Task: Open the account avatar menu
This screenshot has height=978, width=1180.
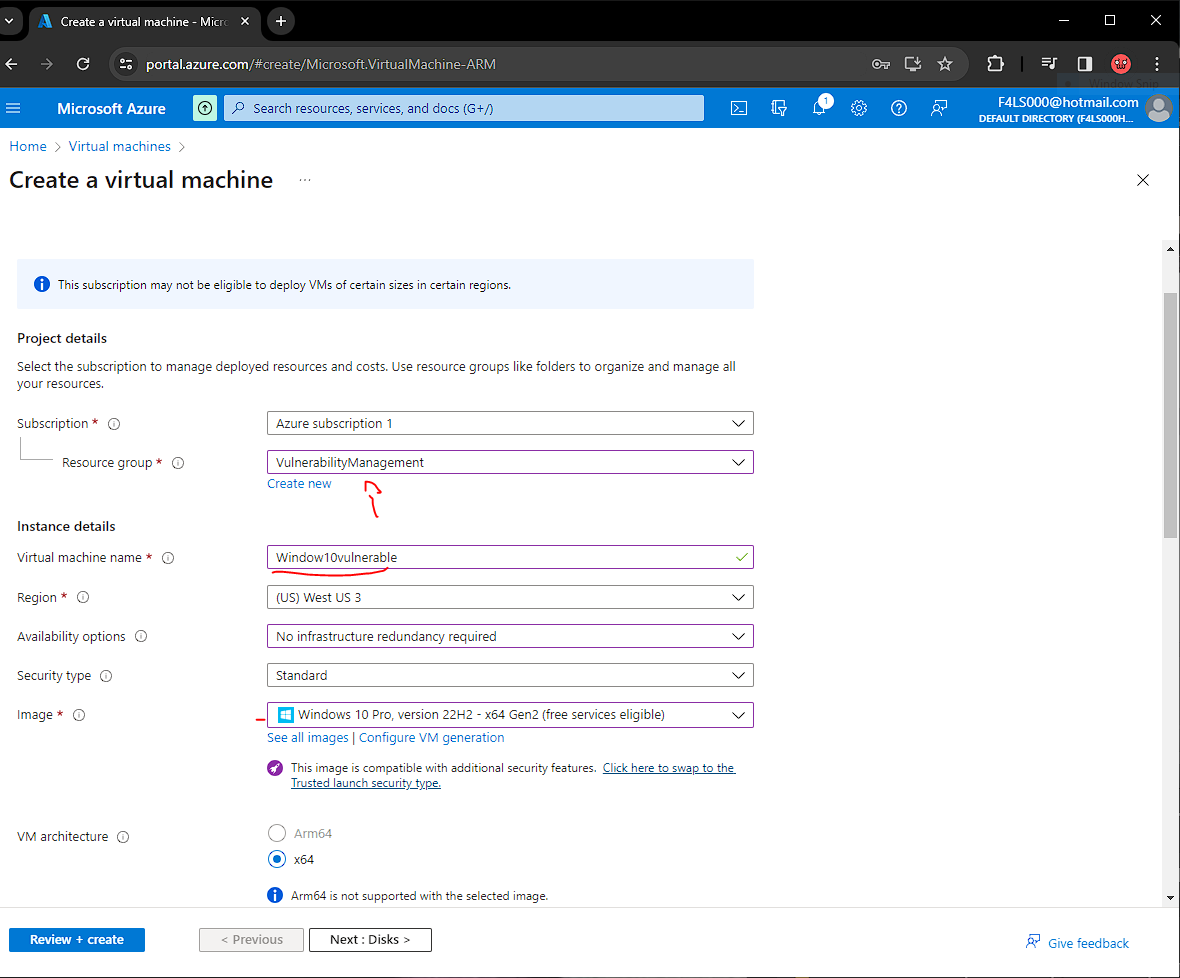Action: [1158, 108]
